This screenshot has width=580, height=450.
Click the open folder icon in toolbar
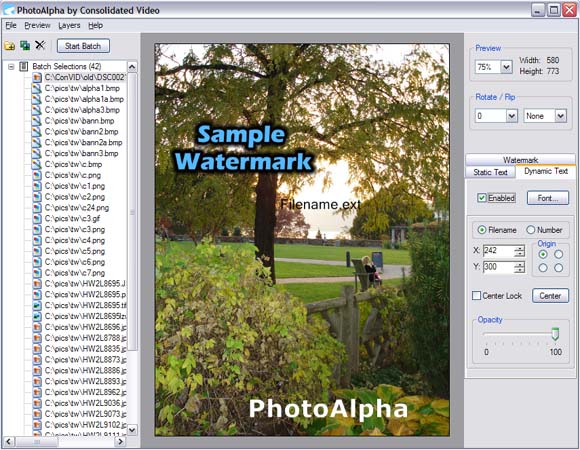click(x=9, y=46)
